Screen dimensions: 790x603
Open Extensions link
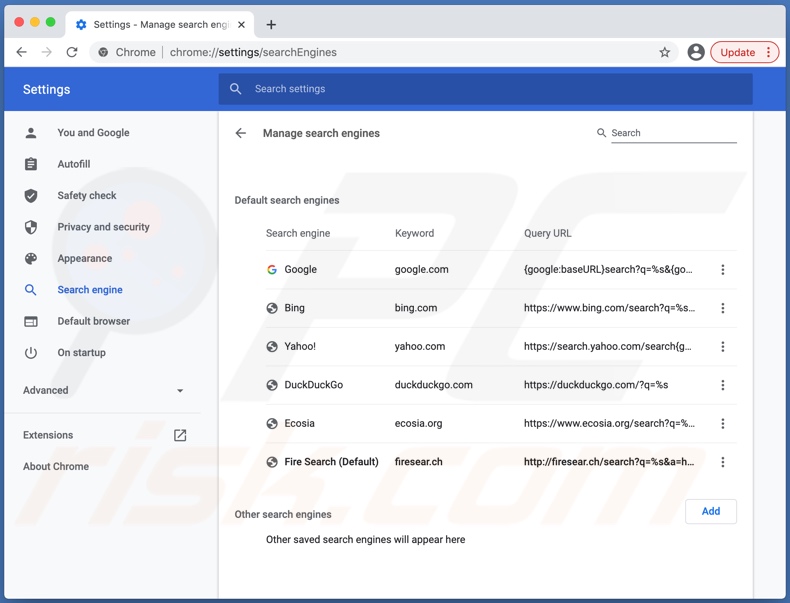click(x=48, y=435)
